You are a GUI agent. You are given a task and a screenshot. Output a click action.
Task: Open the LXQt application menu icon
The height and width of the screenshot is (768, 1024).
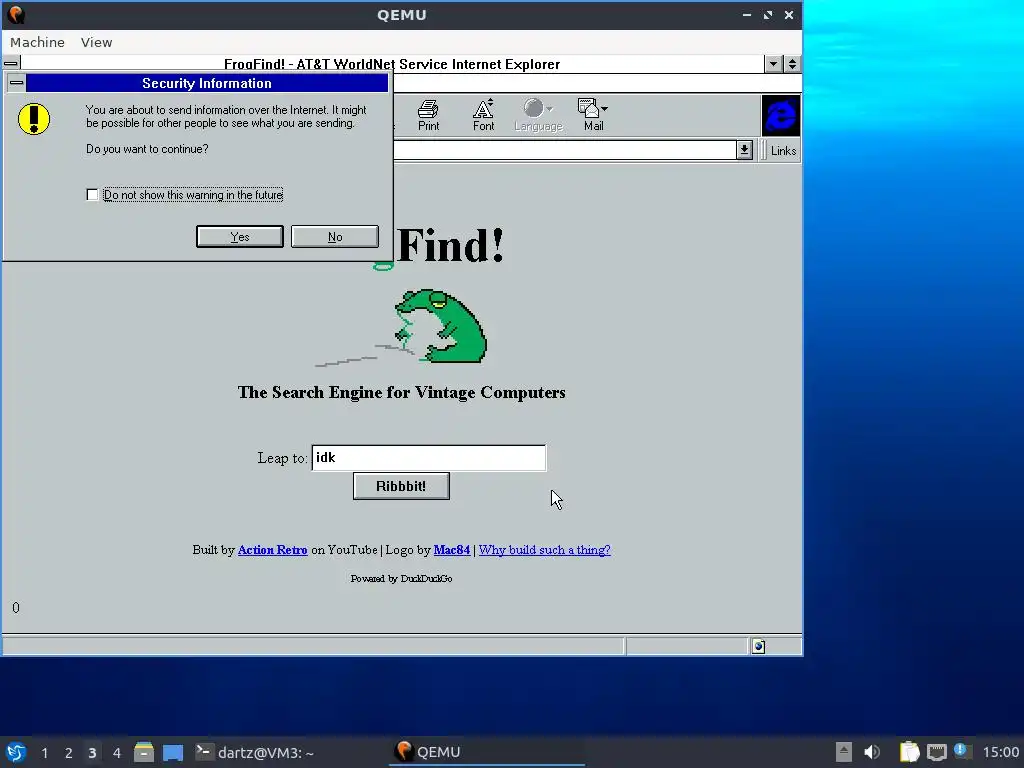pos(16,752)
